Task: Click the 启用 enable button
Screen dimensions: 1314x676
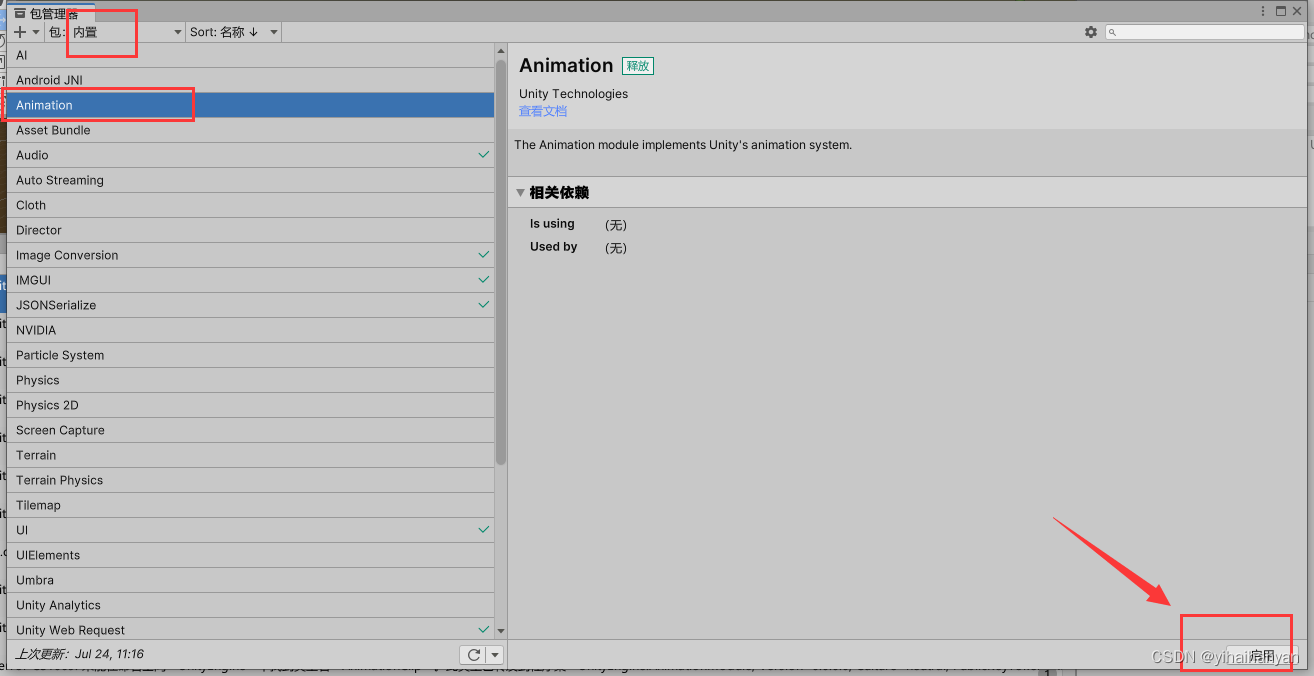Action: point(1264,656)
